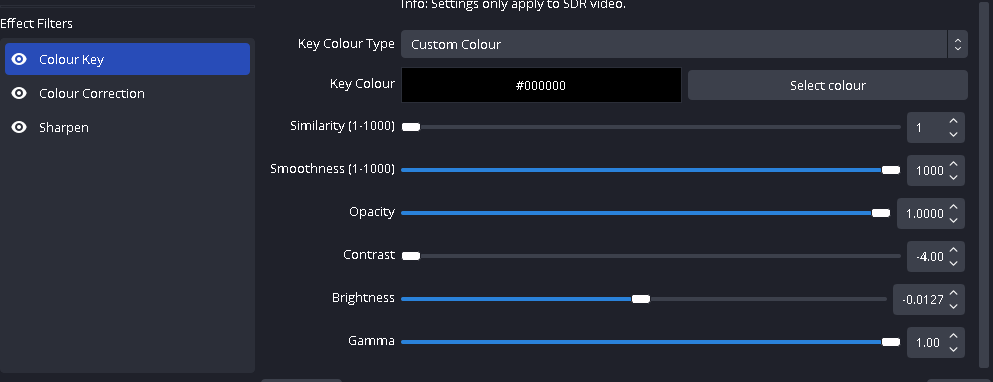Viewport: 993px width, 382px height.
Task: Click the Contrast value field showing -4.00
Action: coord(929,257)
